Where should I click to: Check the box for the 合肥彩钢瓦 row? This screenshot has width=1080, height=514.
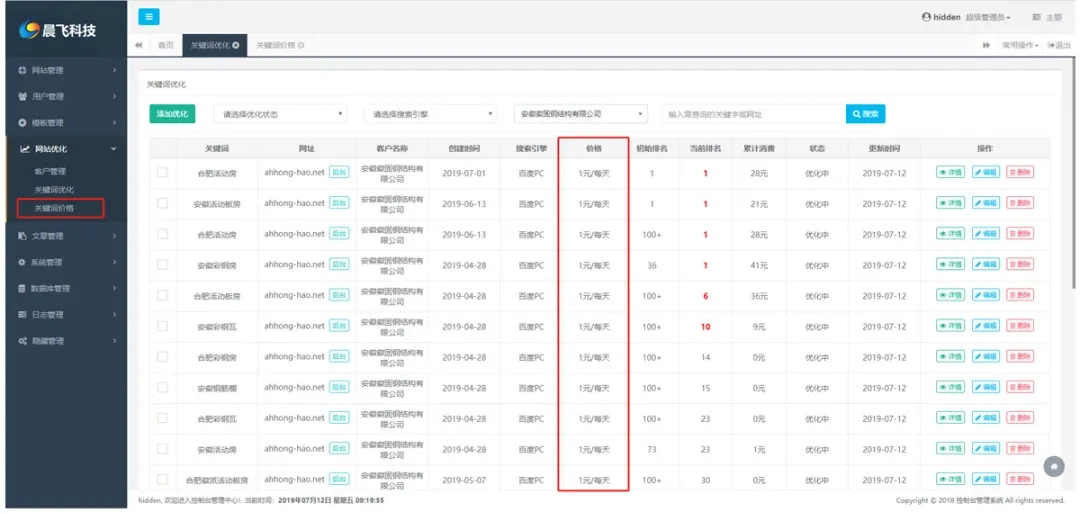(x=163, y=418)
